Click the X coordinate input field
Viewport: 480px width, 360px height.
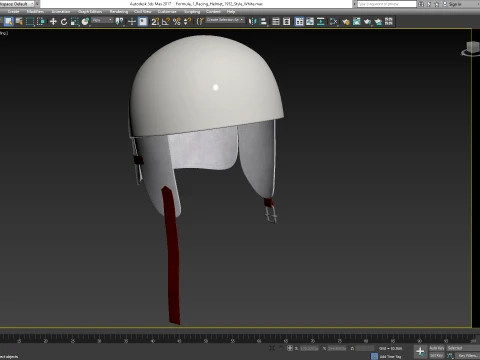(309, 348)
